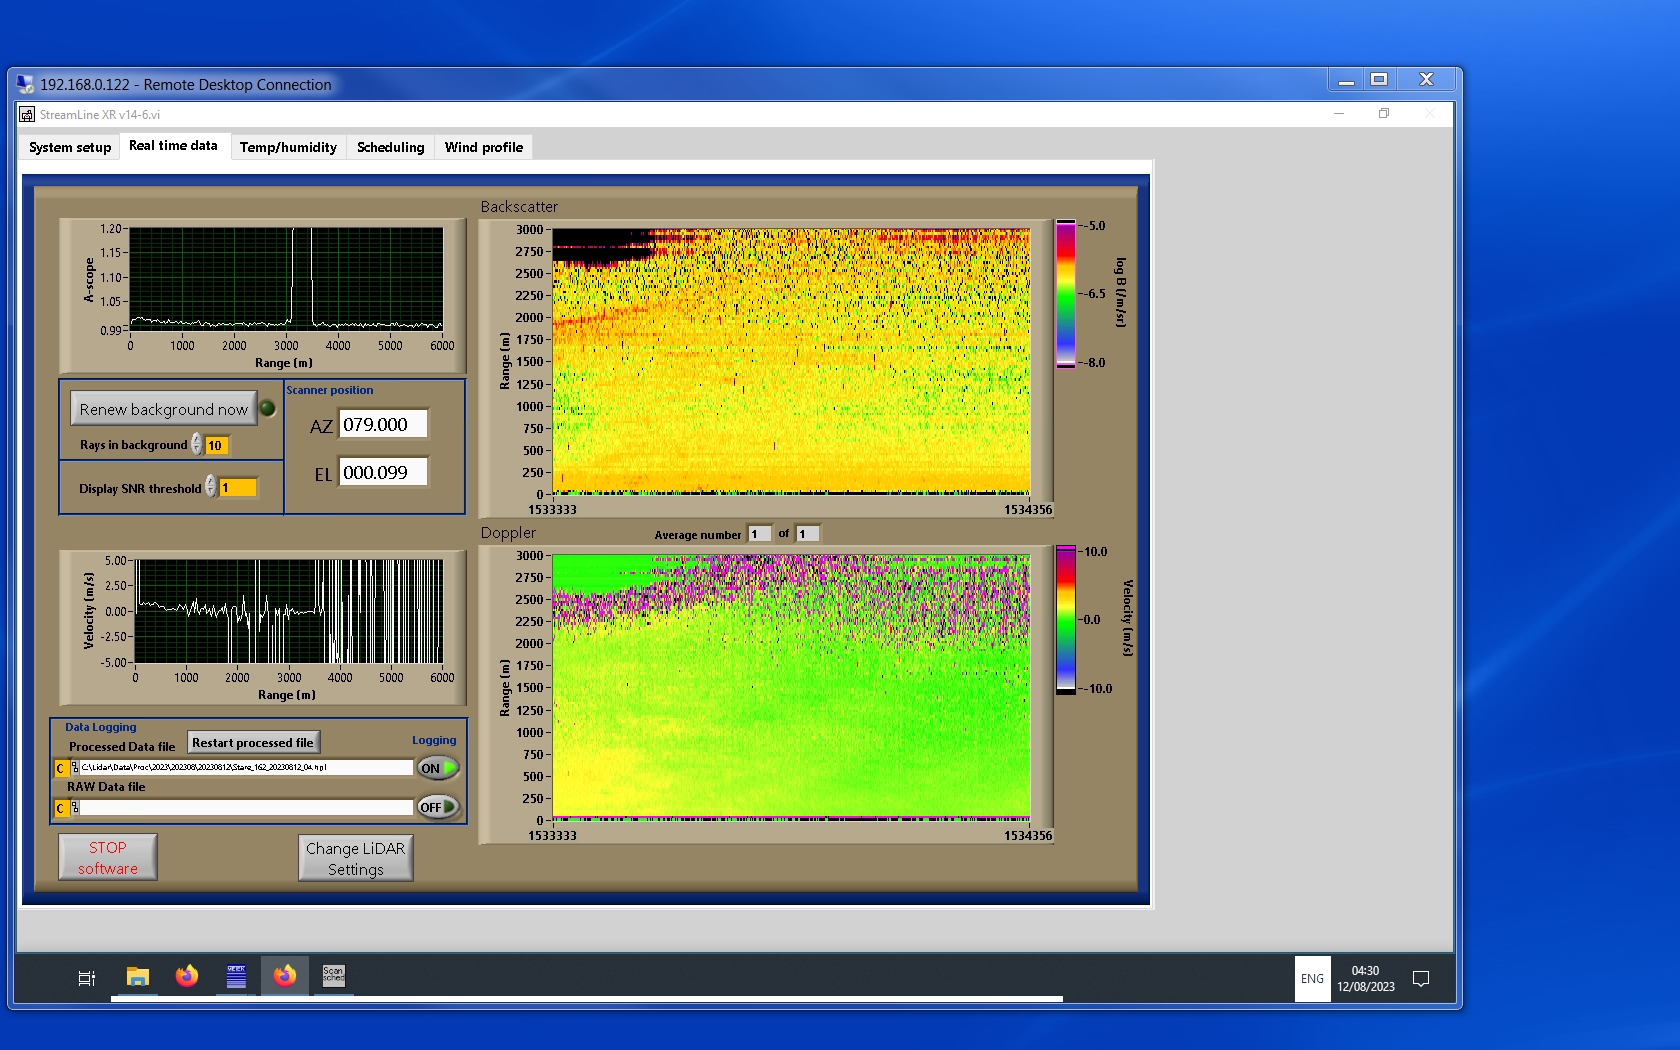
Task: Open the Wind profile tab
Action: 483,147
